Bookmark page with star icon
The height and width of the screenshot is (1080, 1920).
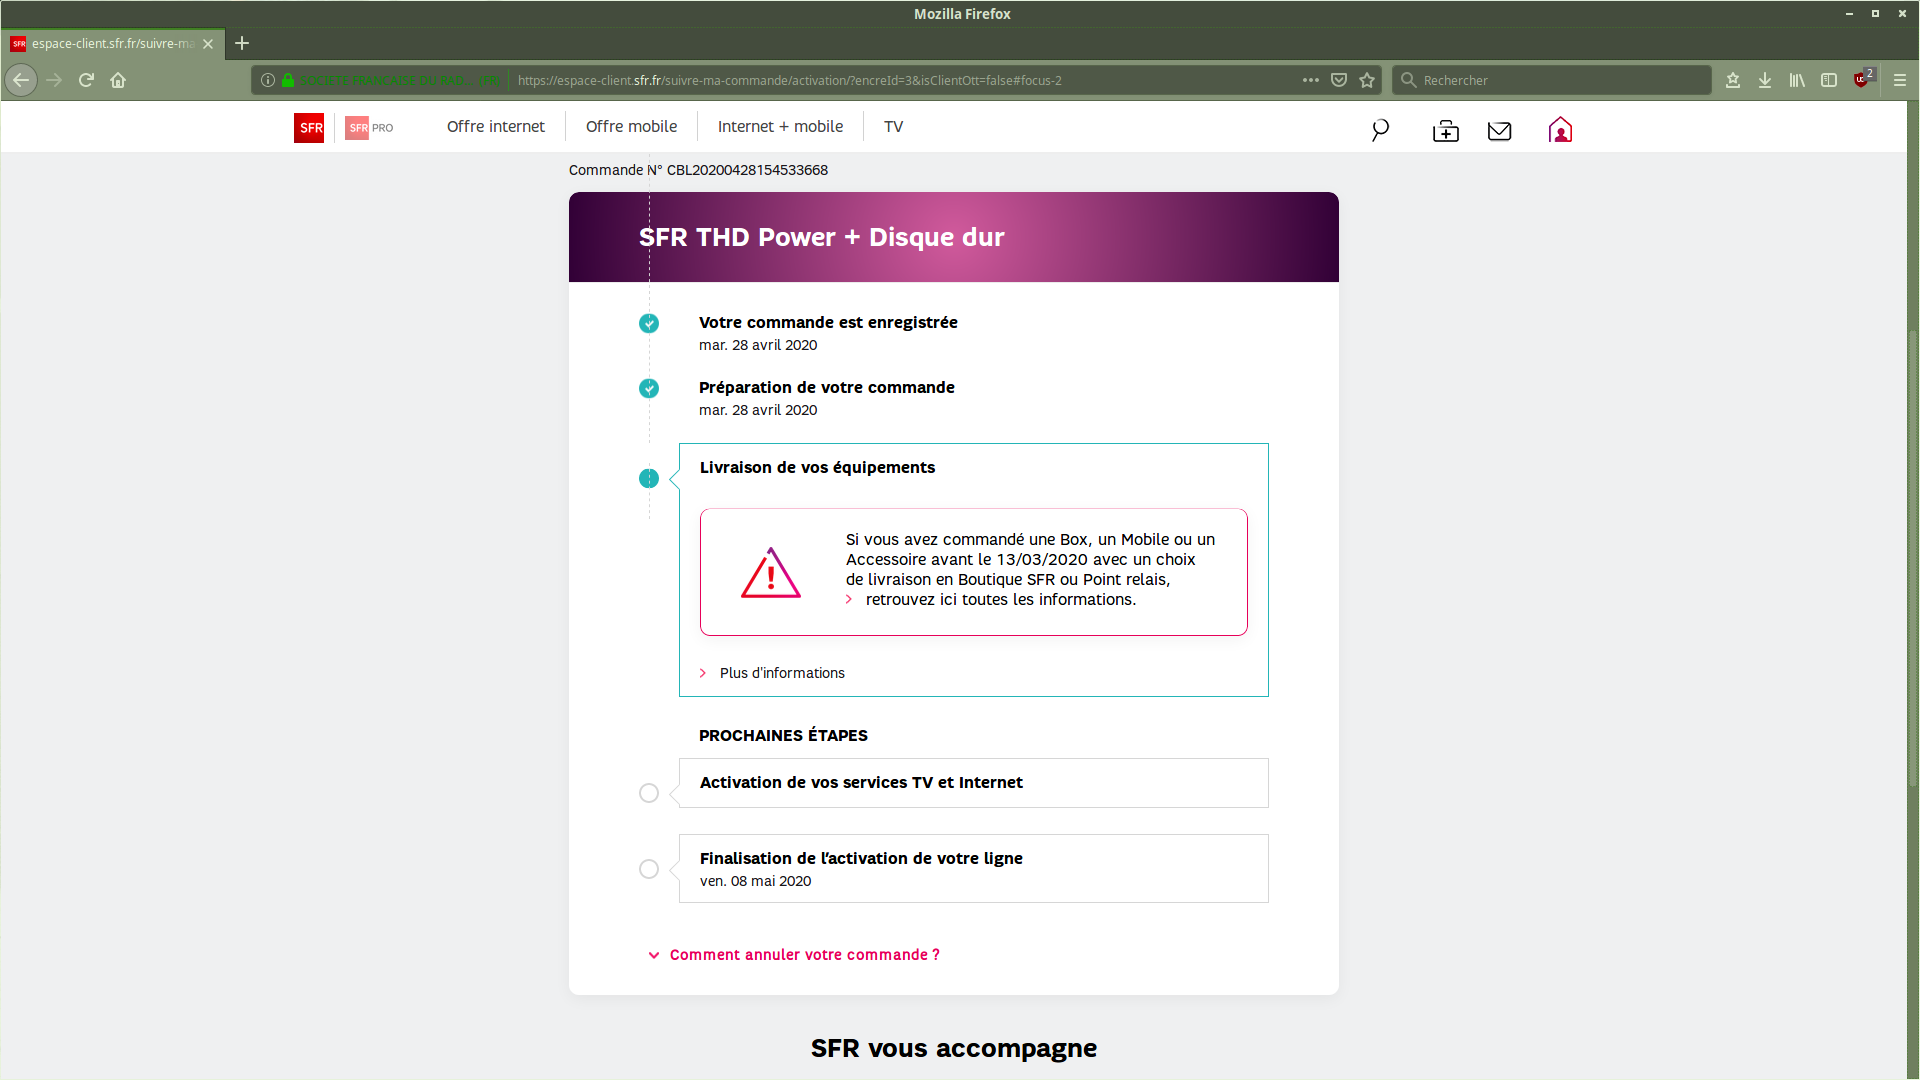(1367, 80)
